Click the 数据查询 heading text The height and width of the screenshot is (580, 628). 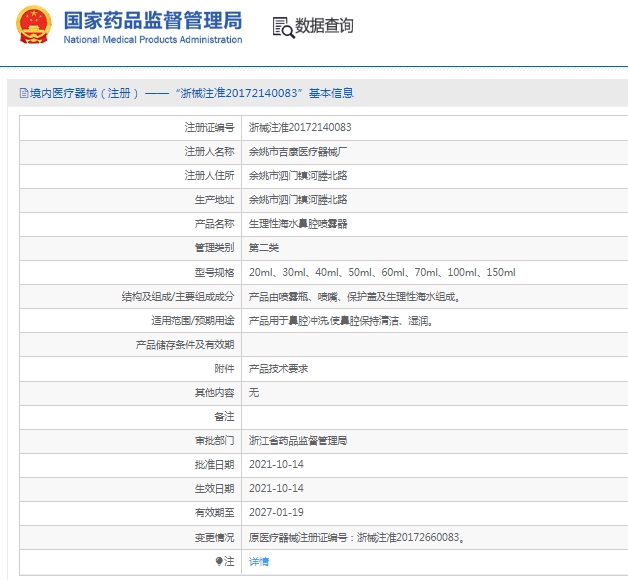324,26
